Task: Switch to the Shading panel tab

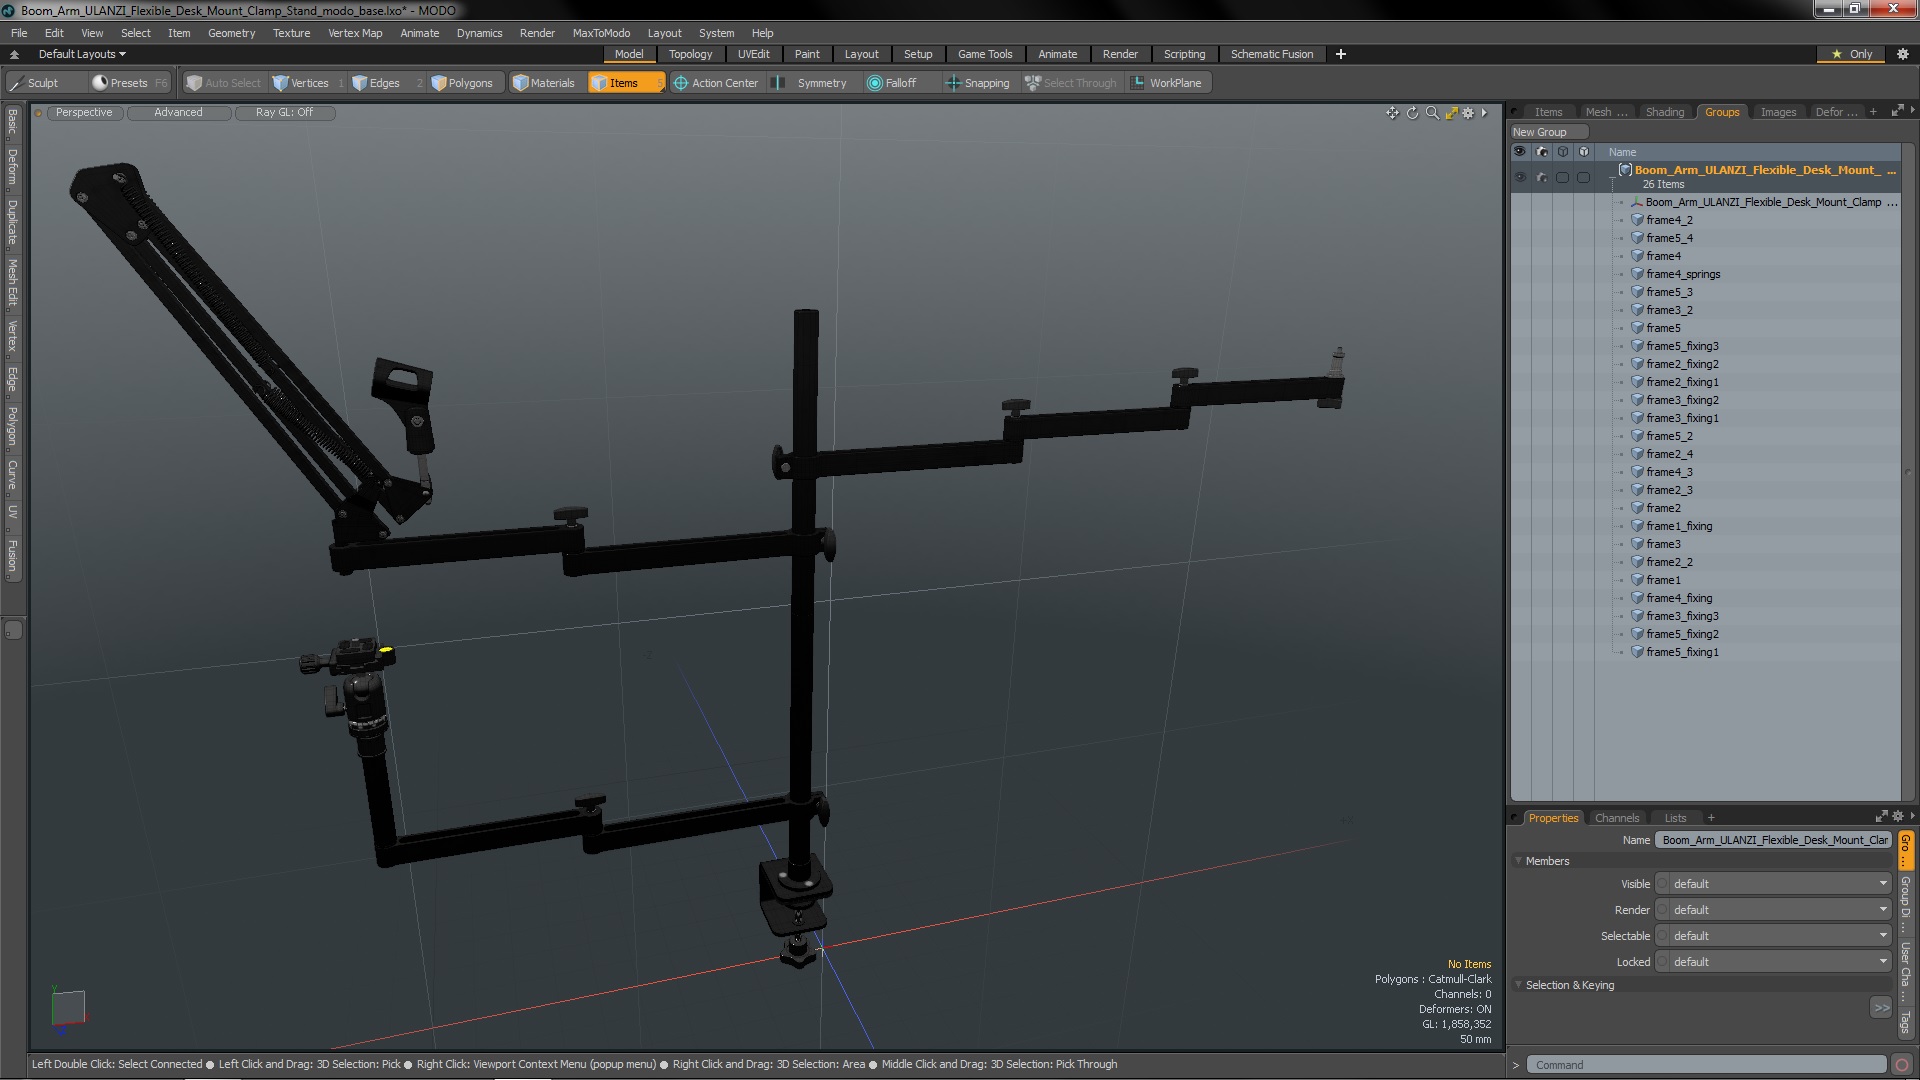Action: (x=1664, y=112)
